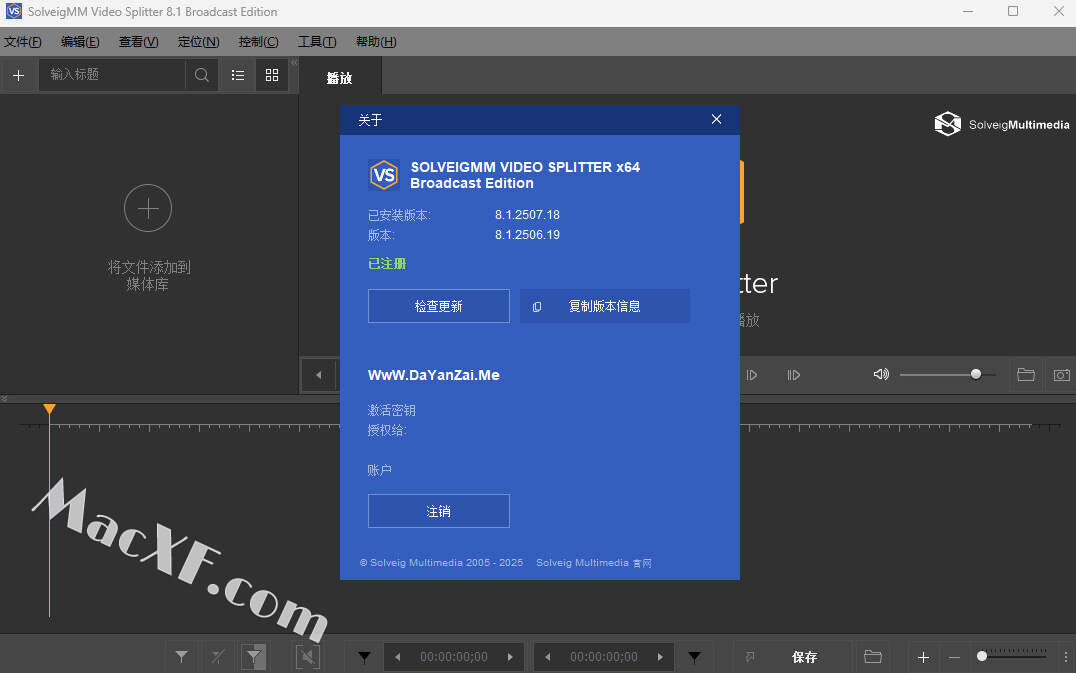
Task: Click the left-arrow playback control button
Action: 318,375
